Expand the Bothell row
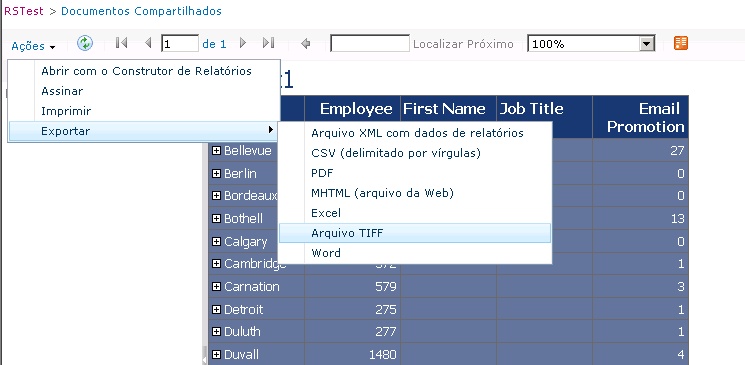This screenshot has width=745, height=365. tap(216, 219)
